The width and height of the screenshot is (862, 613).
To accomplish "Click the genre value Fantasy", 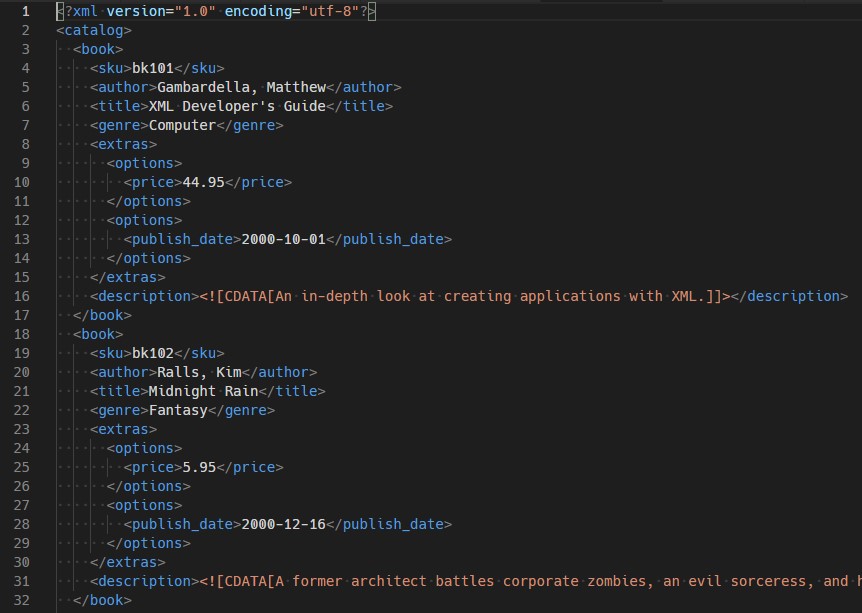I will 178,410.
